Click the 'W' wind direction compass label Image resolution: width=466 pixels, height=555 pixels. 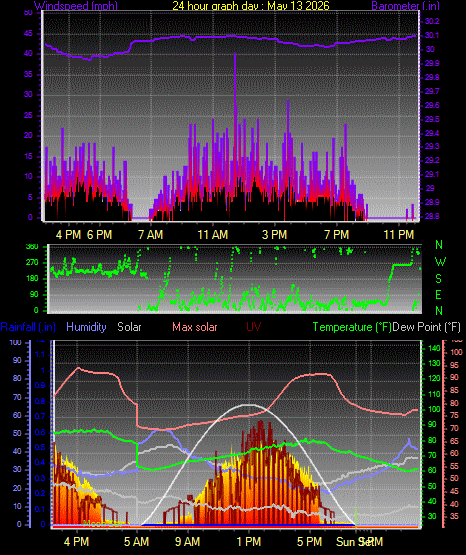tap(440, 262)
